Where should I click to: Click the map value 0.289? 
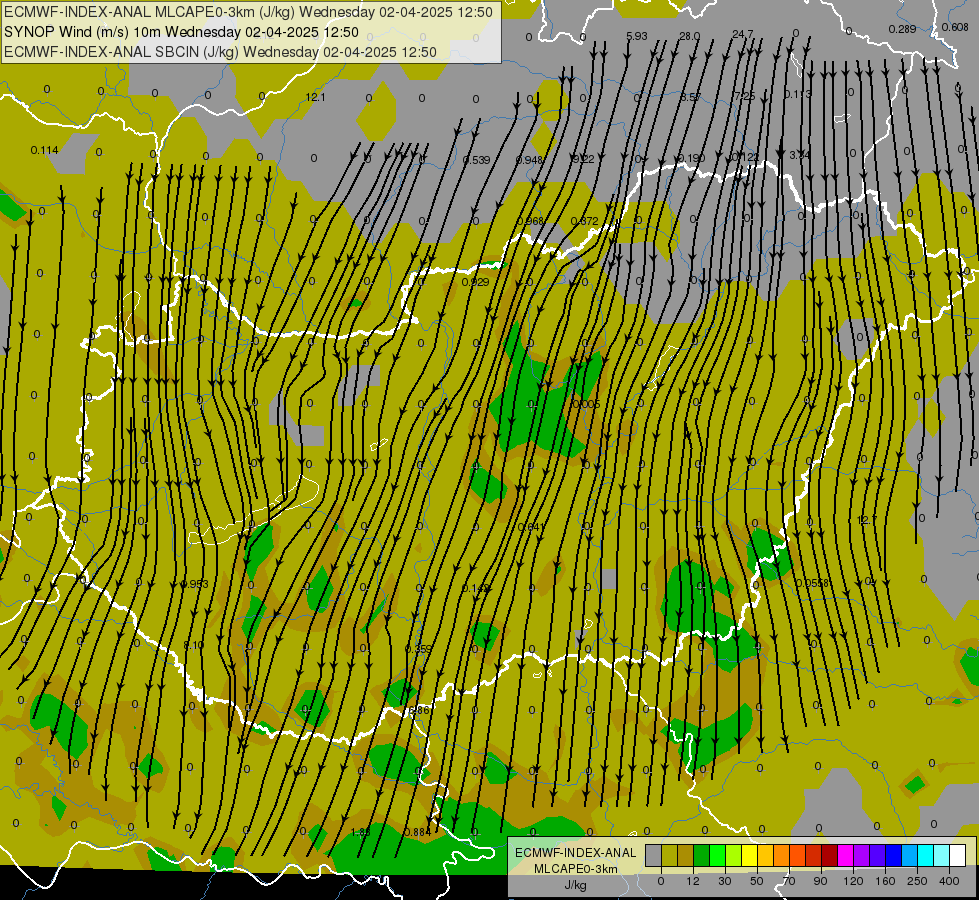point(902,29)
